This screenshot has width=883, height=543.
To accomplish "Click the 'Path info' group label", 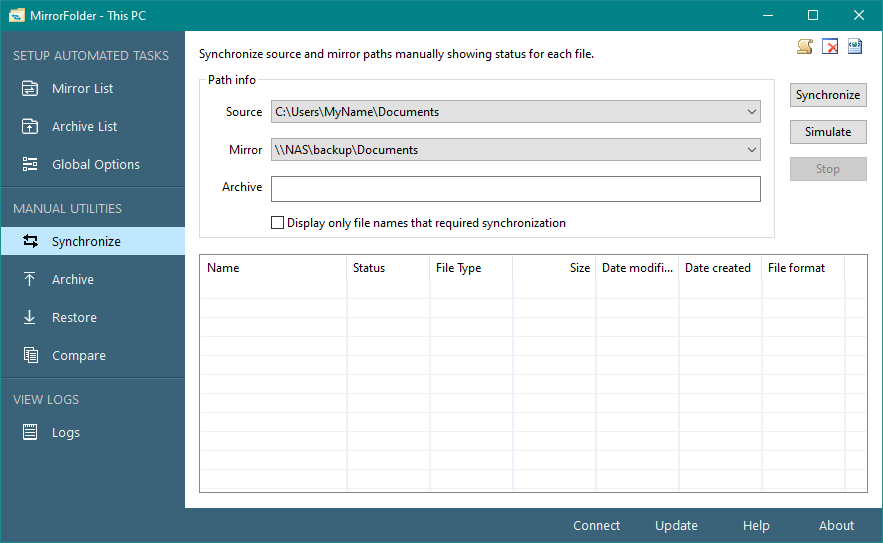I will [x=231, y=80].
